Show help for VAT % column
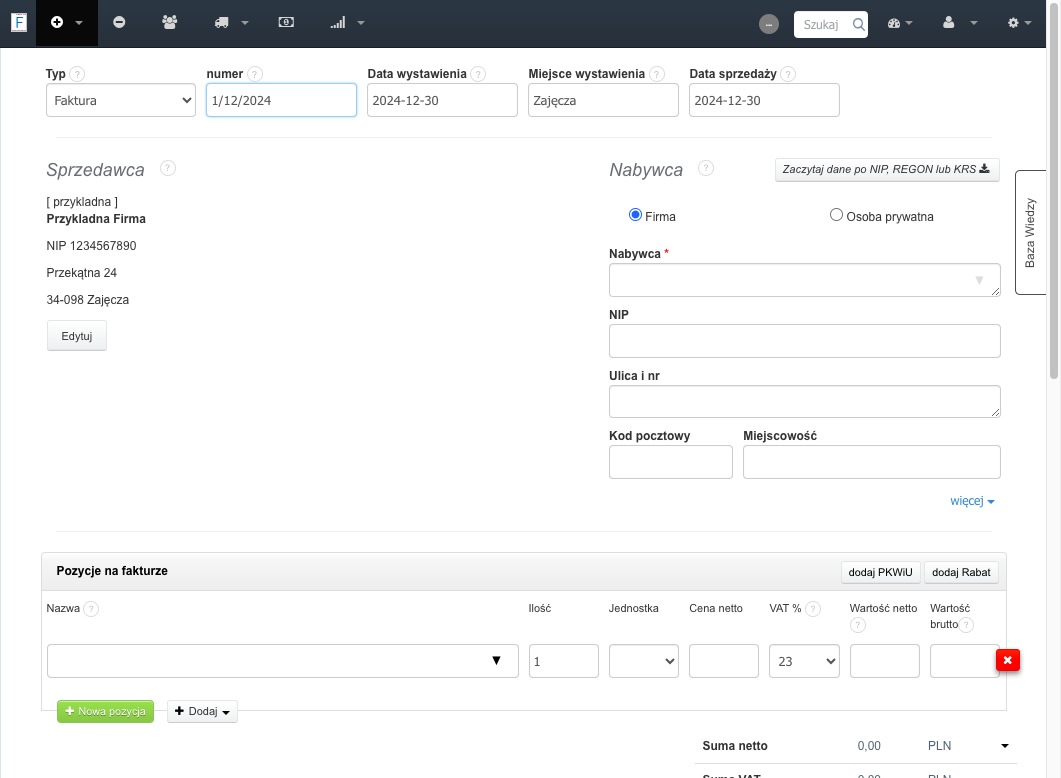Screen dimensions: 1061x778 813,609
